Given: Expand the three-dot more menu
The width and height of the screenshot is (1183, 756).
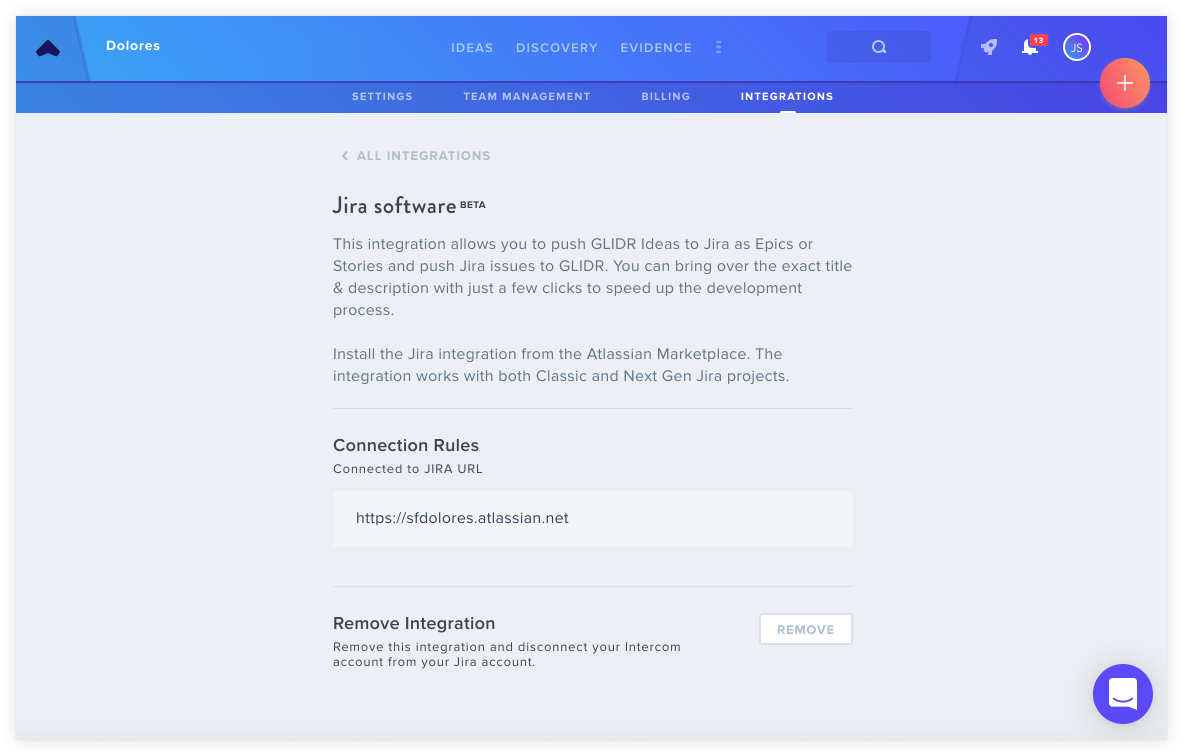Looking at the screenshot, I should pos(718,48).
